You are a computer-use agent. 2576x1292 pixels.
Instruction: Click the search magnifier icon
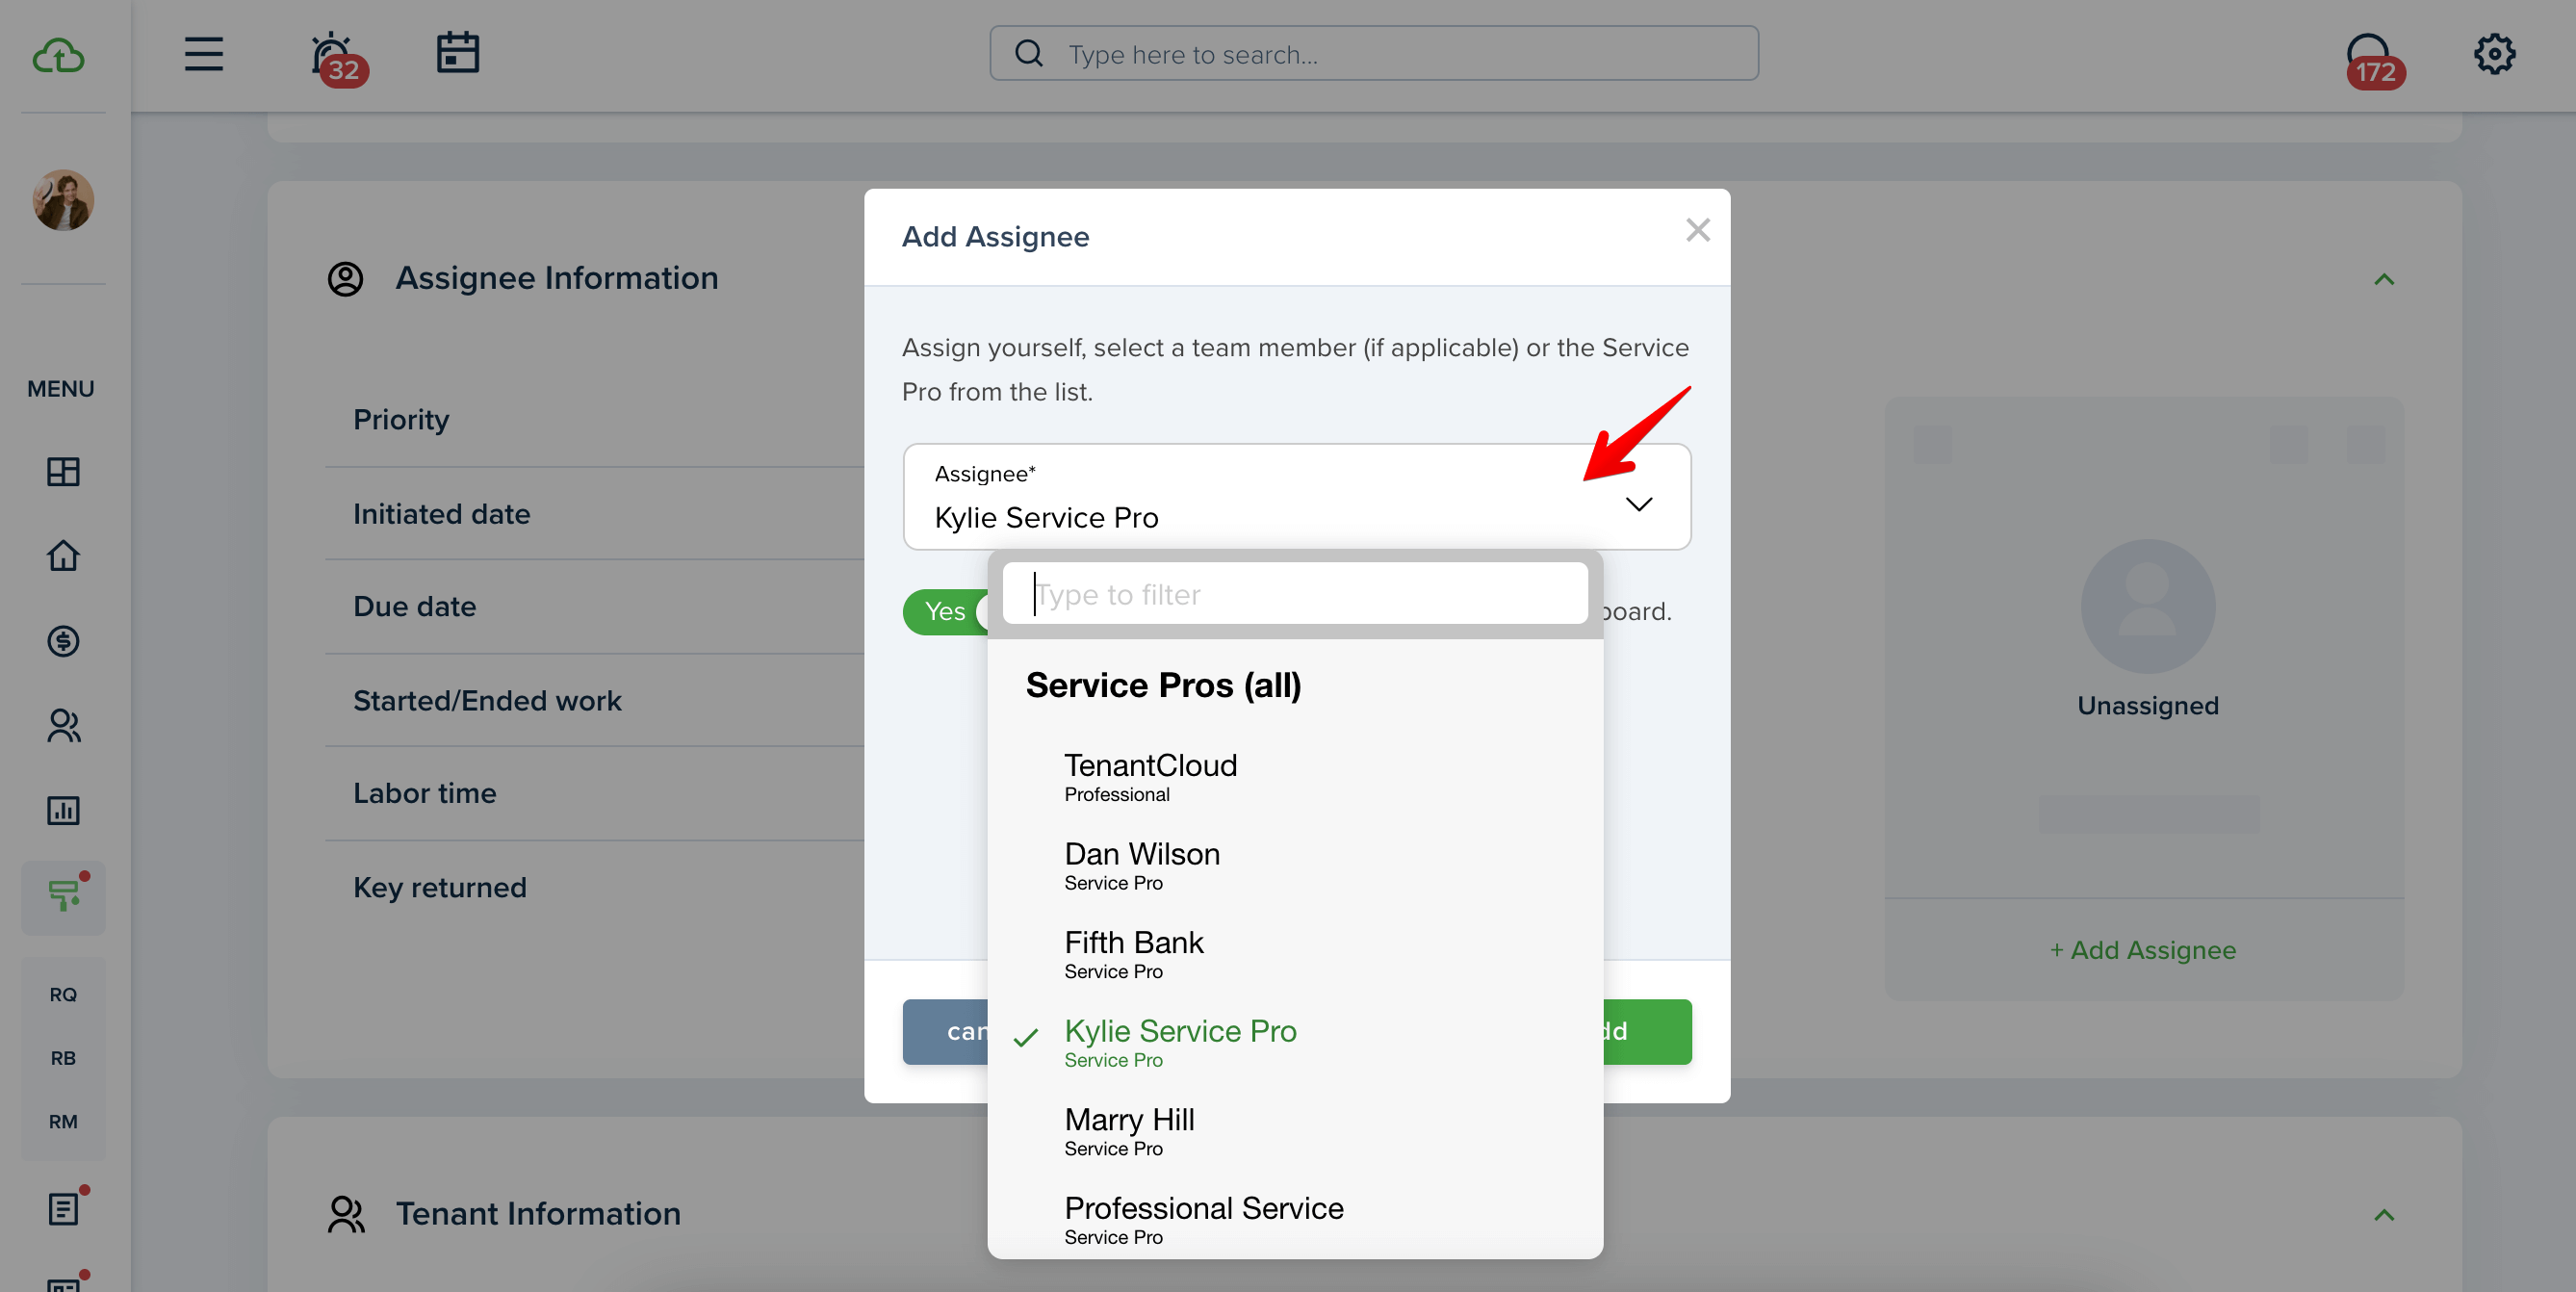[1028, 53]
